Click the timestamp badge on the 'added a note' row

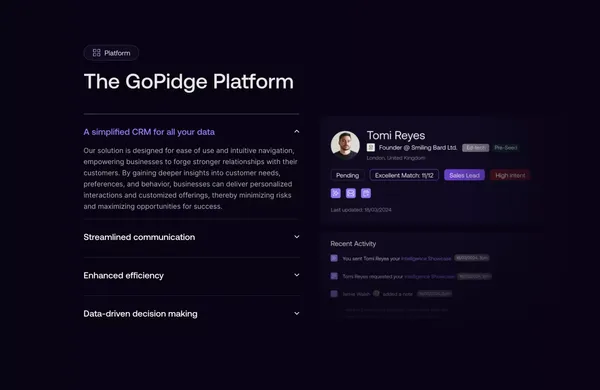[435, 294]
